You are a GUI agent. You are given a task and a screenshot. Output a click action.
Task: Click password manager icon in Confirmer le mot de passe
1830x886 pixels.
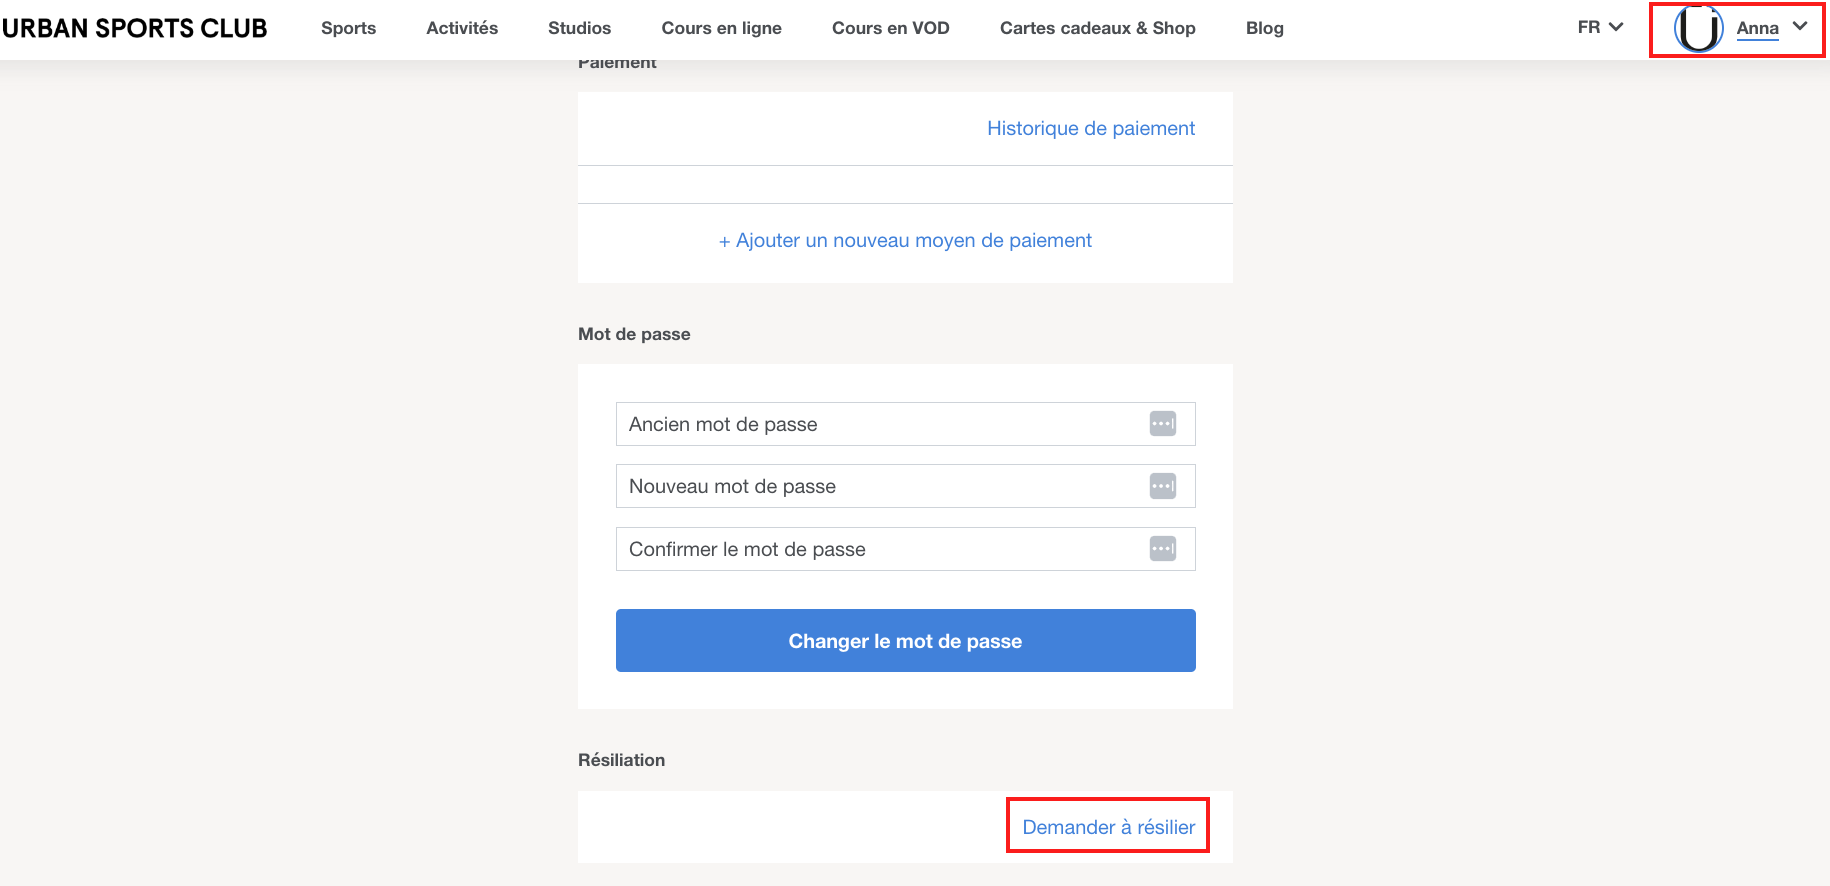pyautogui.click(x=1163, y=549)
